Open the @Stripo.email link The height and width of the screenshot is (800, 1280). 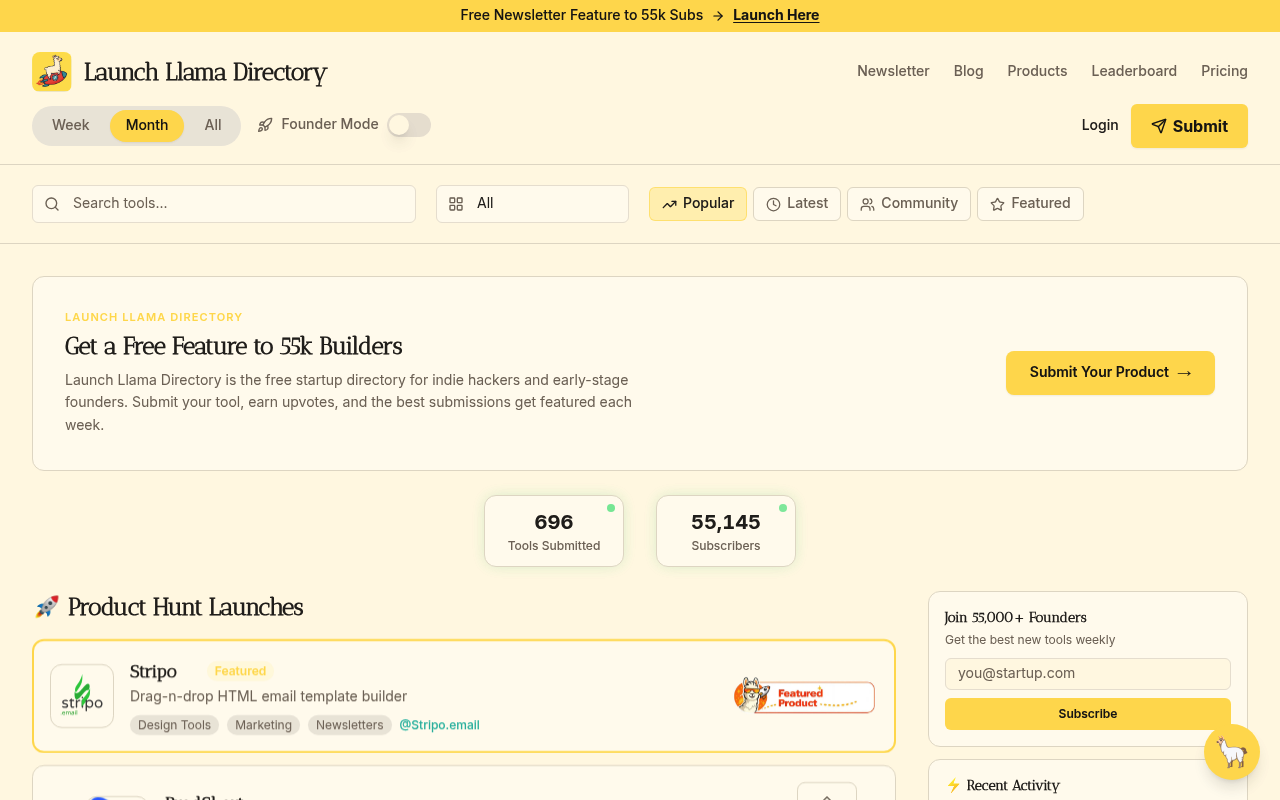439,725
